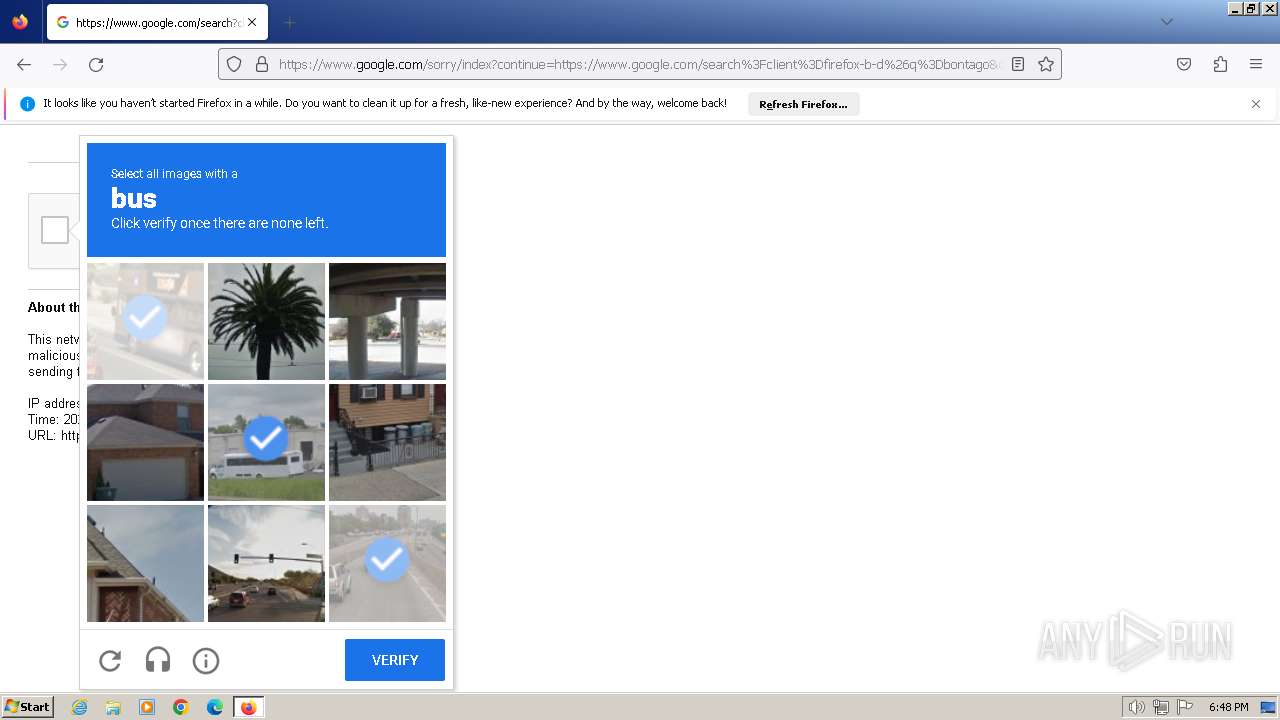Launch Chrome from taskbar
Image resolution: width=1280 pixels, height=720 pixels.
[x=181, y=707]
